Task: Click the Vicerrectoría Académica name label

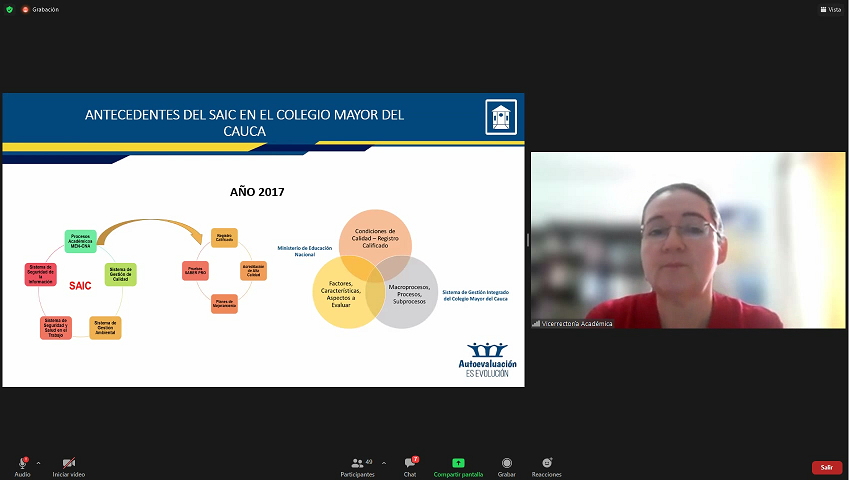Action: click(573, 324)
